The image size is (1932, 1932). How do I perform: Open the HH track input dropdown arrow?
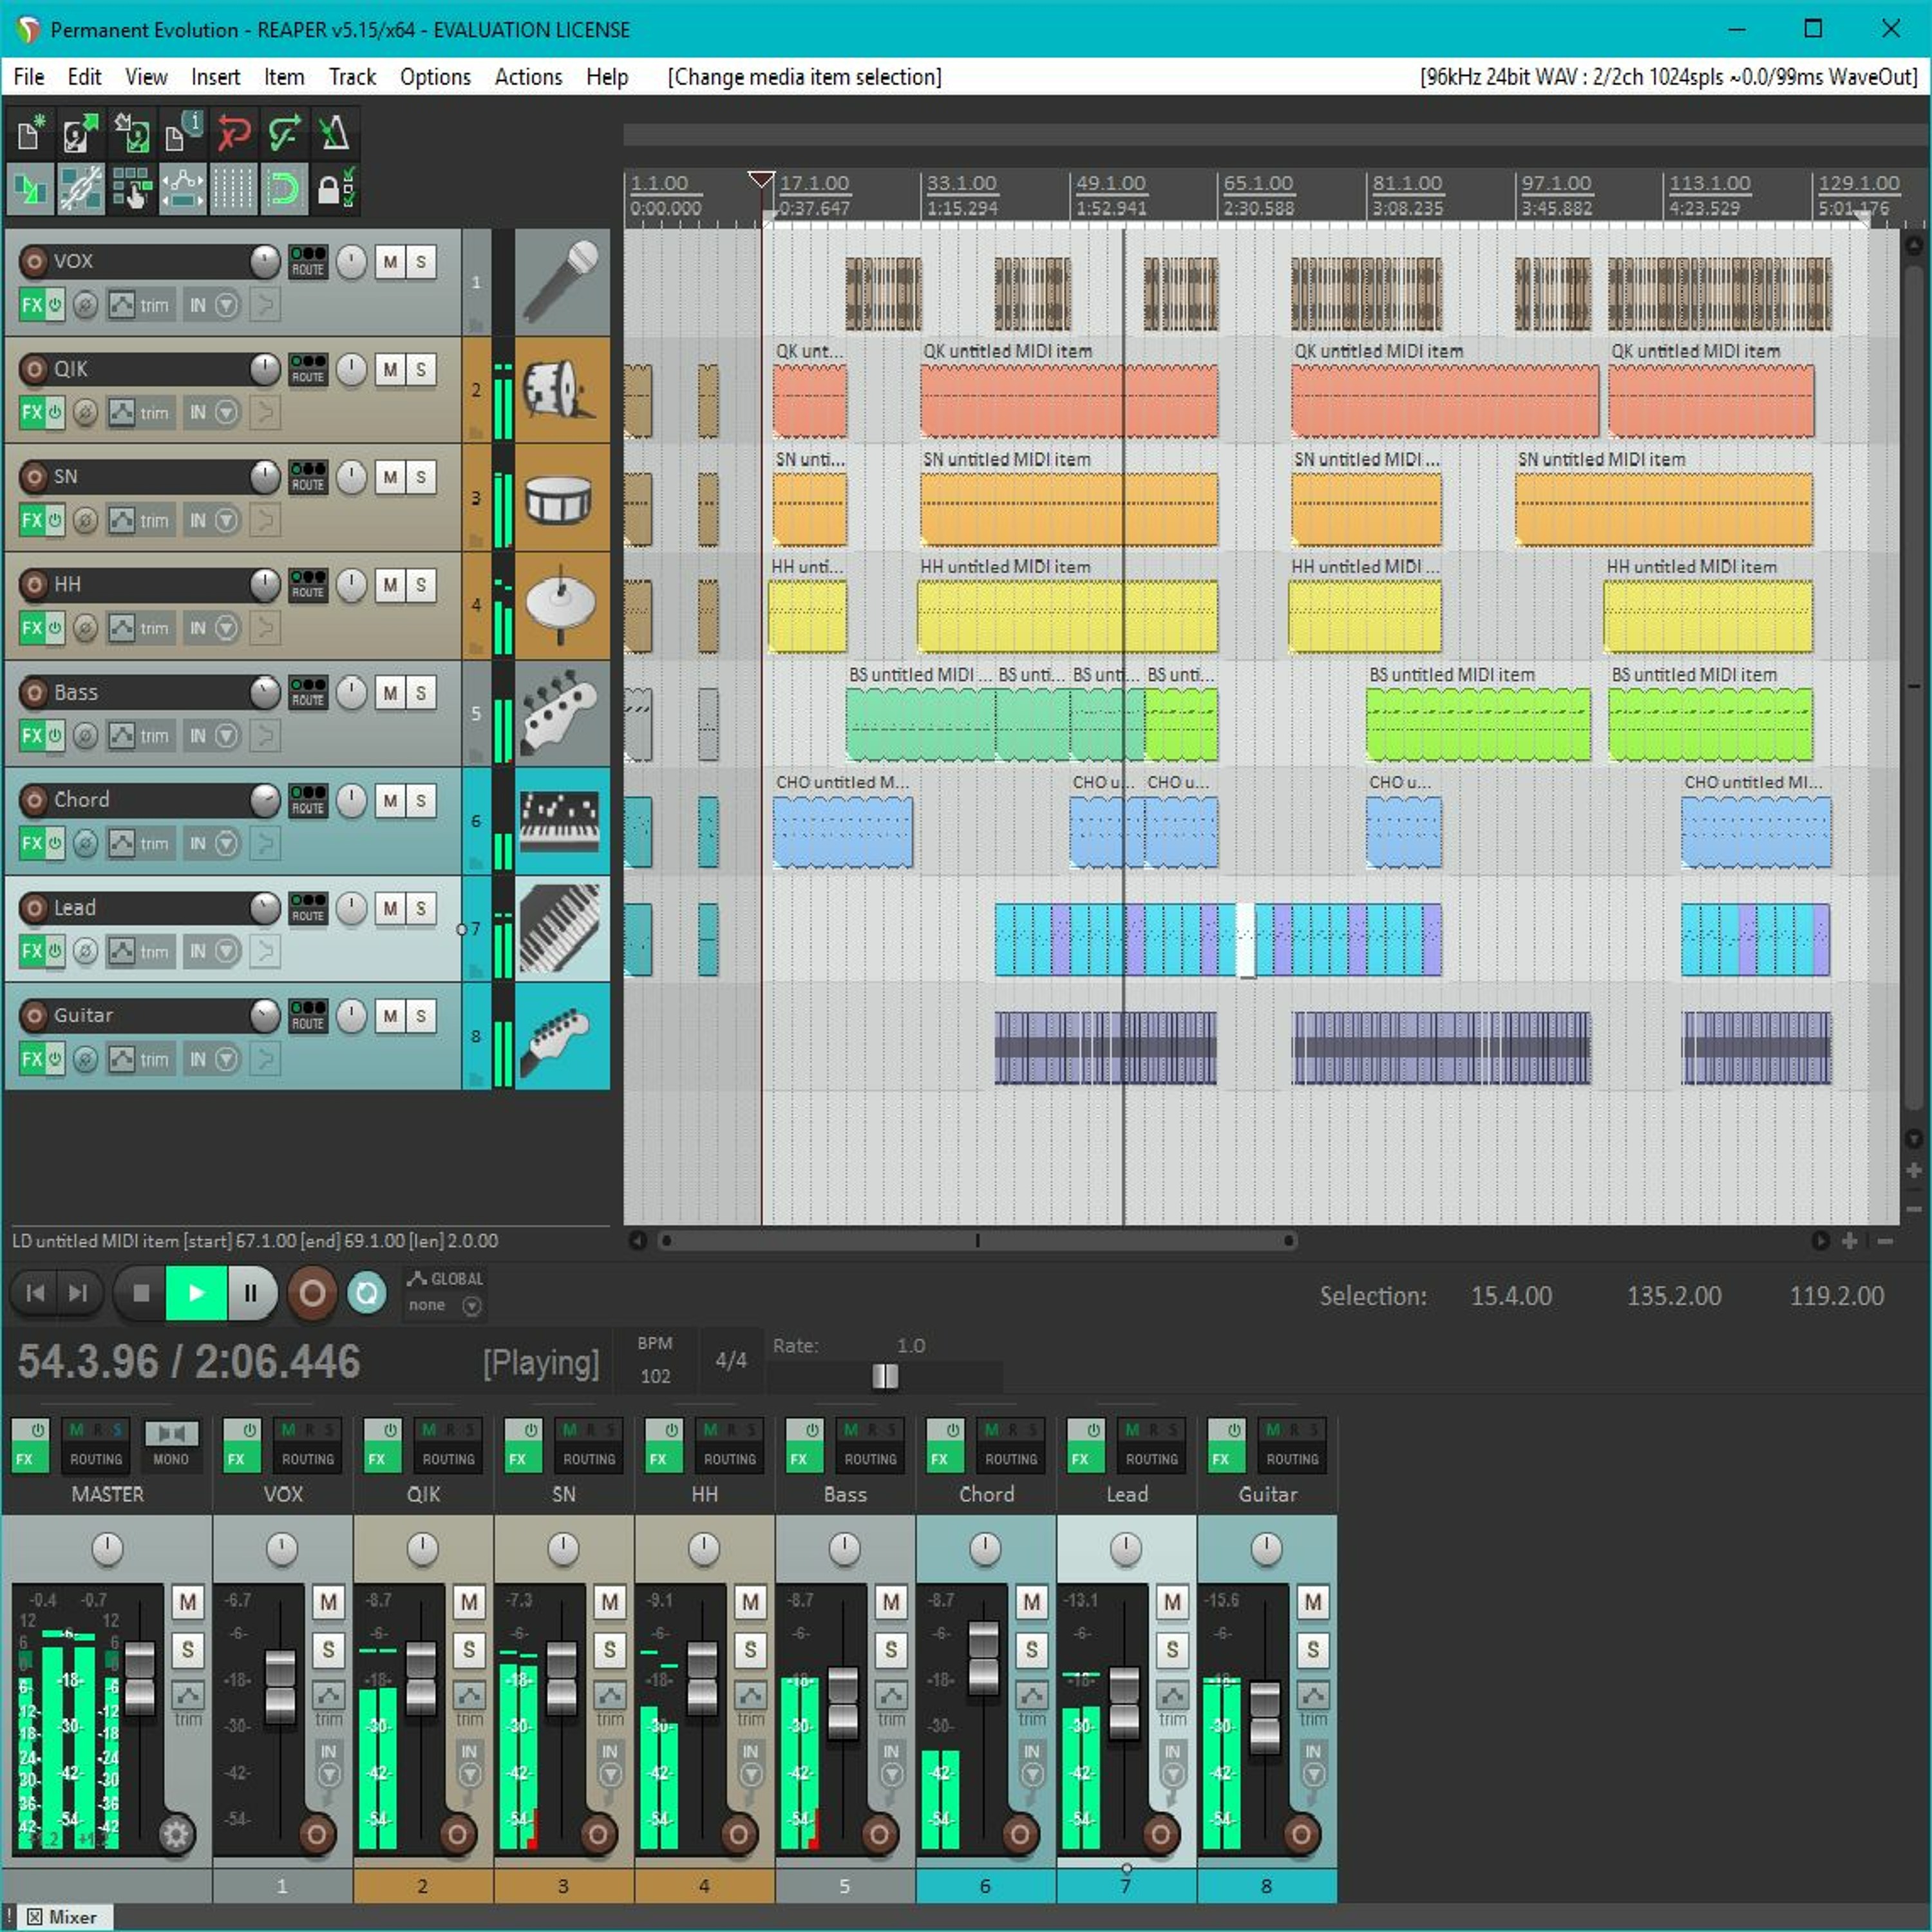point(227,628)
